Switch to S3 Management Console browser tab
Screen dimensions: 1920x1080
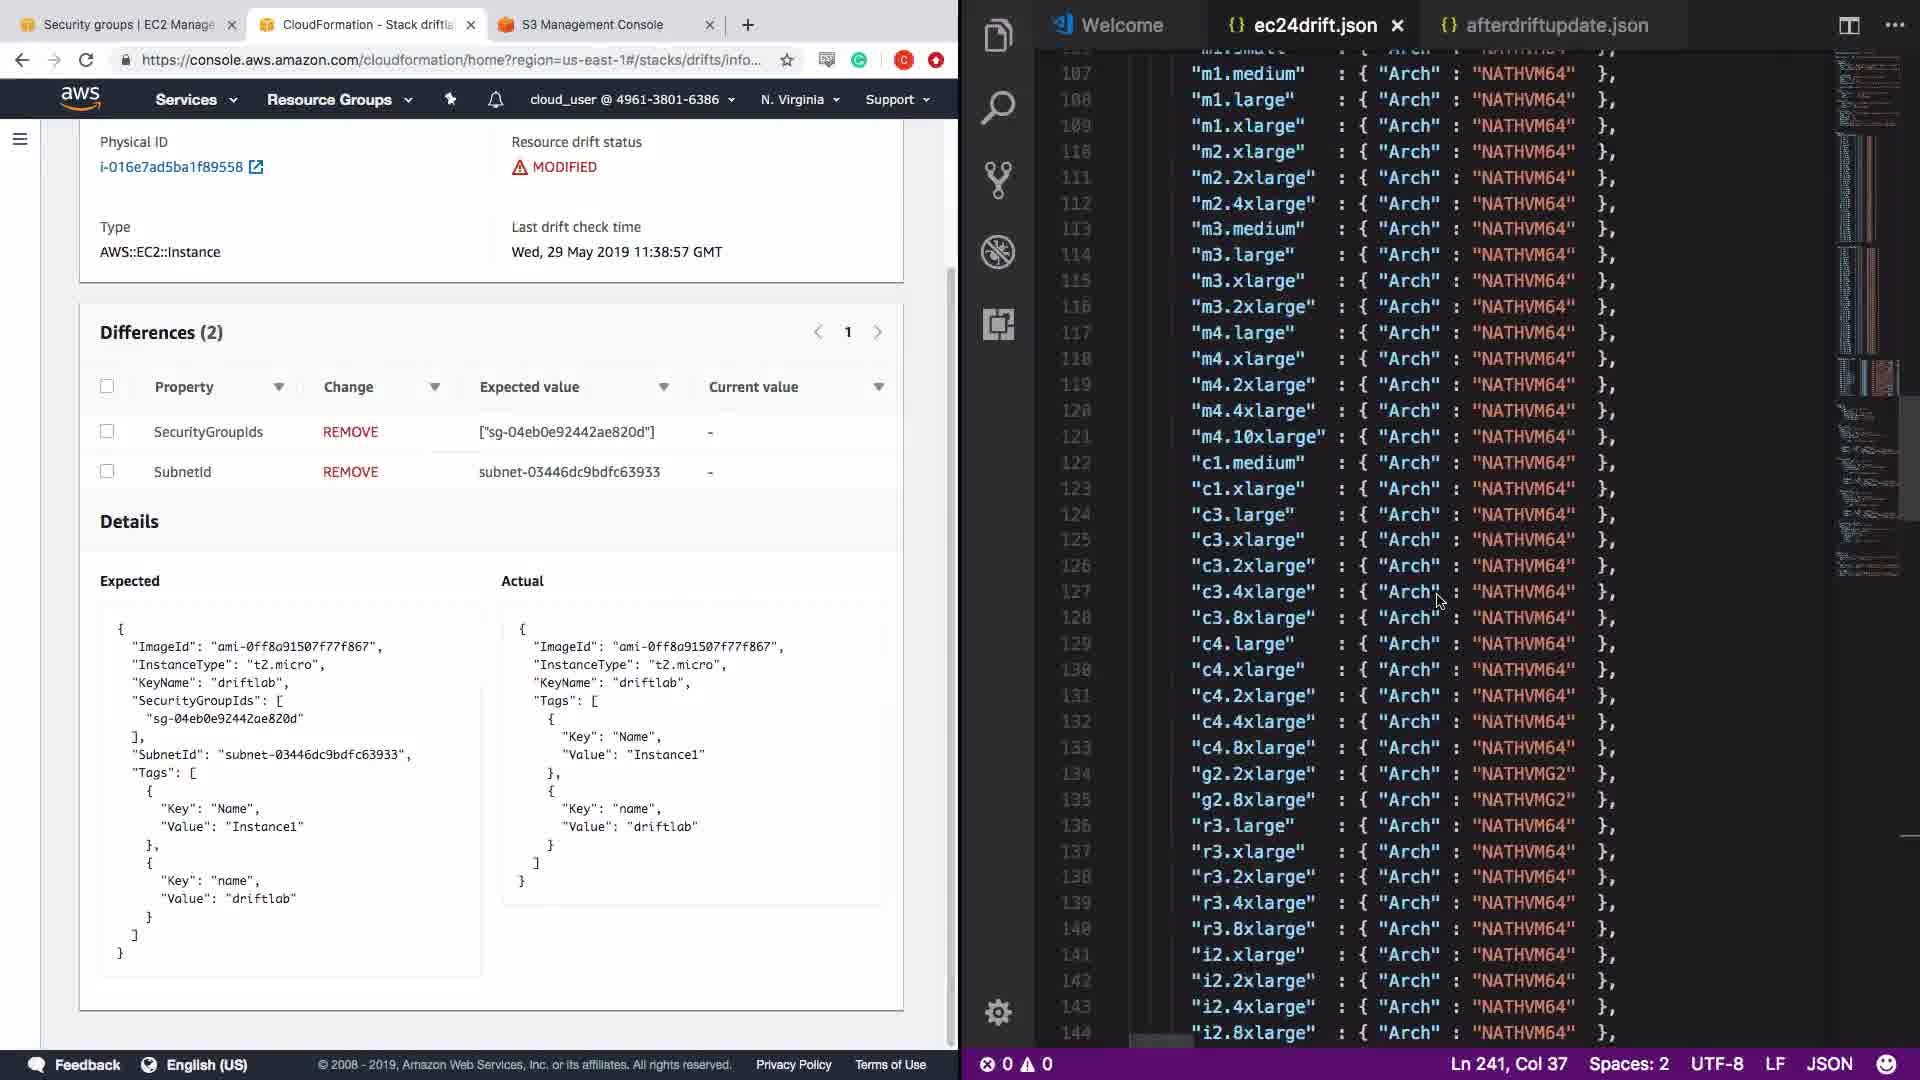coord(592,25)
